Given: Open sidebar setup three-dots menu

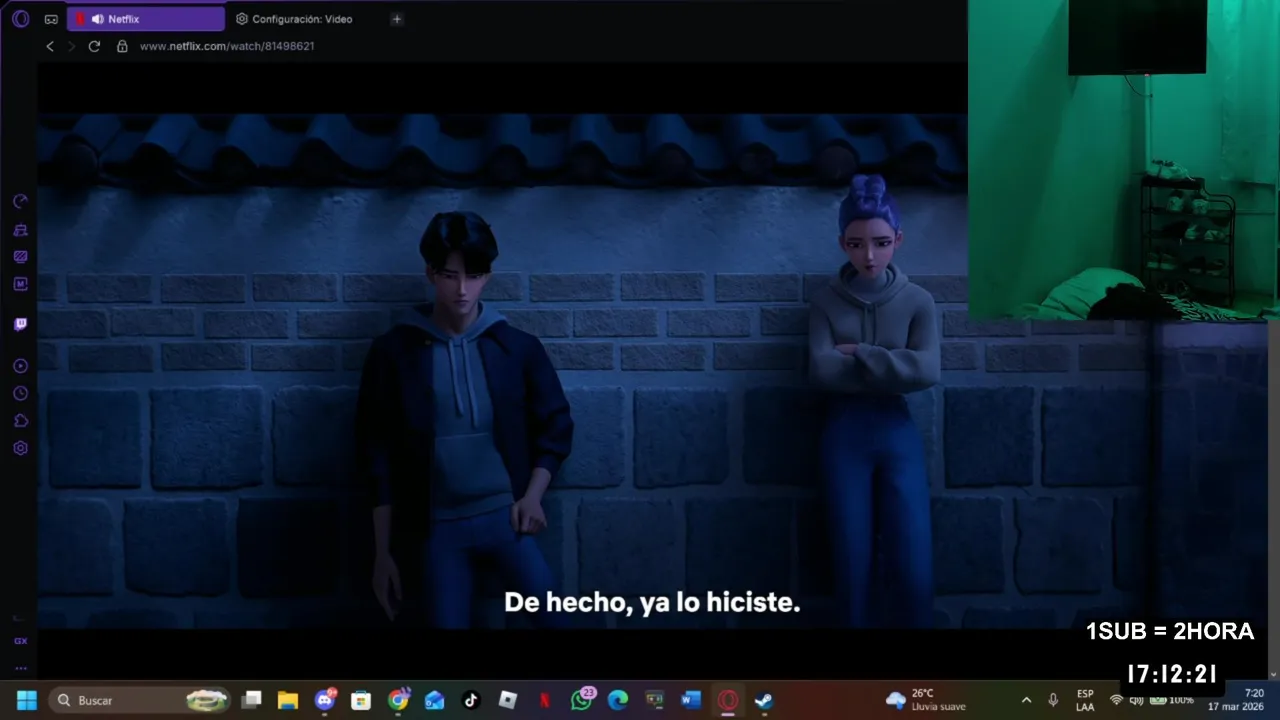Looking at the screenshot, I should coord(20,668).
